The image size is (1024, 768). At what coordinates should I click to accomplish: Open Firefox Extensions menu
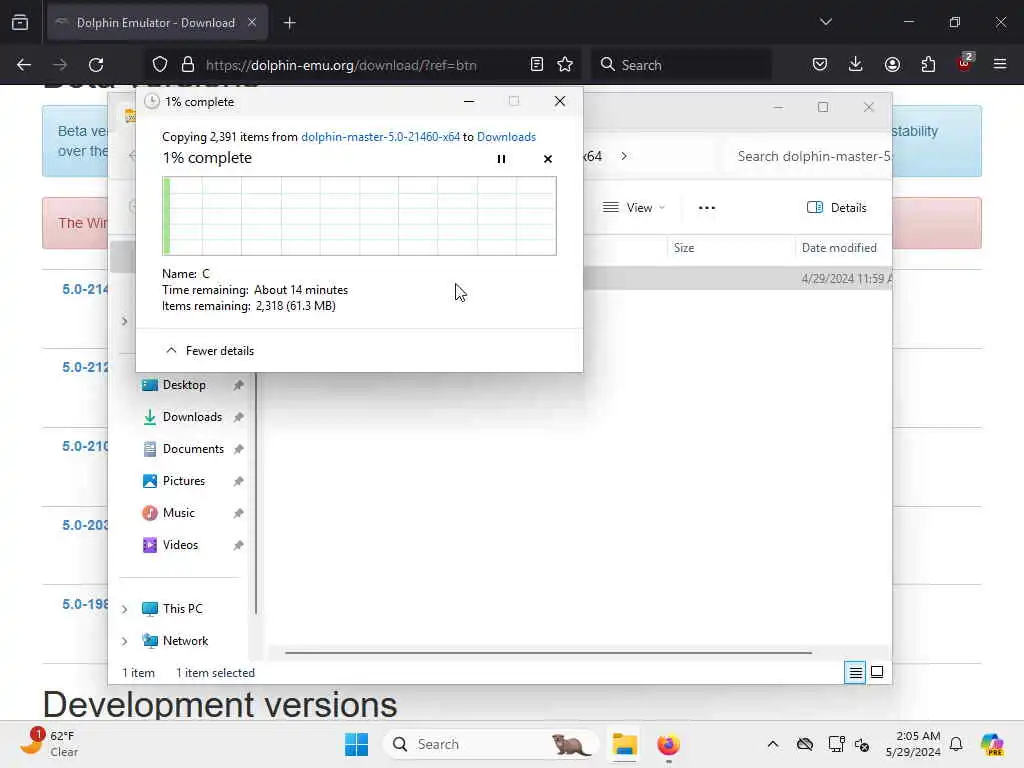click(928, 65)
